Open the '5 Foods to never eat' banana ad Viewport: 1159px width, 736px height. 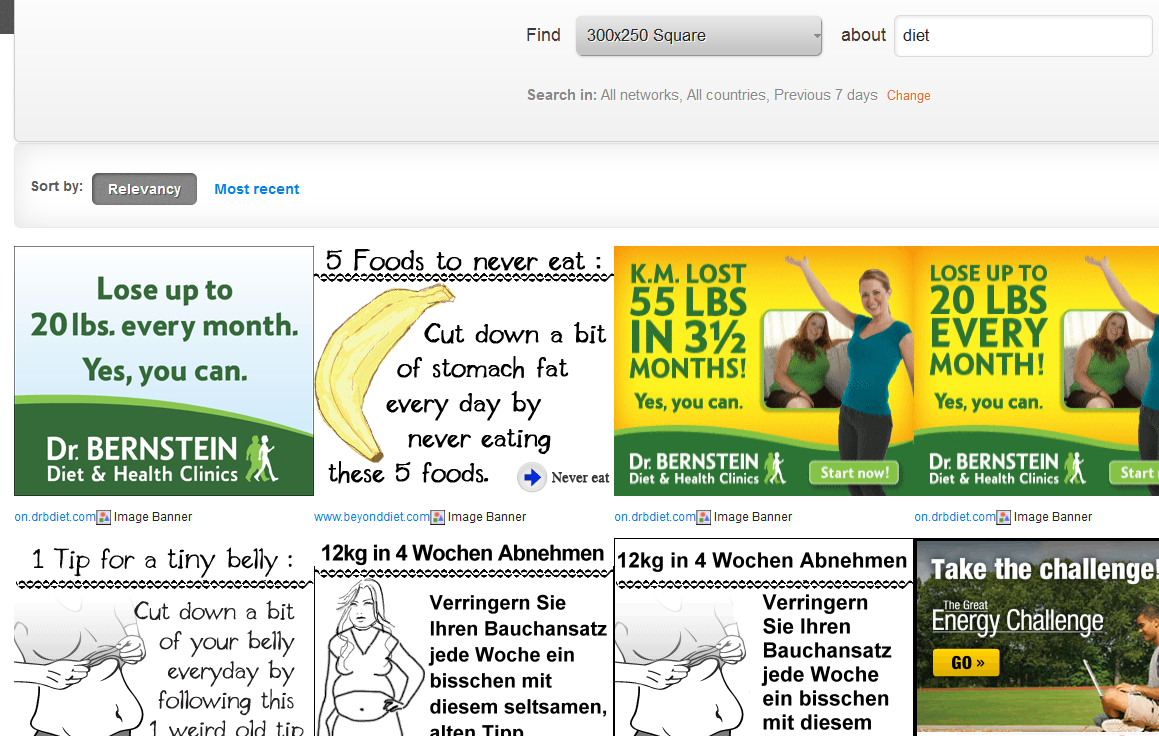click(x=464, y=371)
